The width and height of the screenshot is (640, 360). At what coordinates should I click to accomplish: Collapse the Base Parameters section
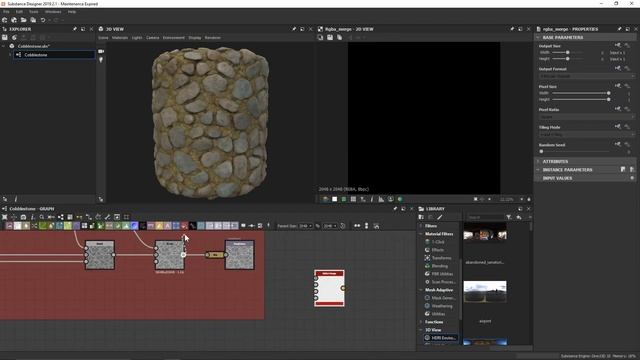coord(538,37)
